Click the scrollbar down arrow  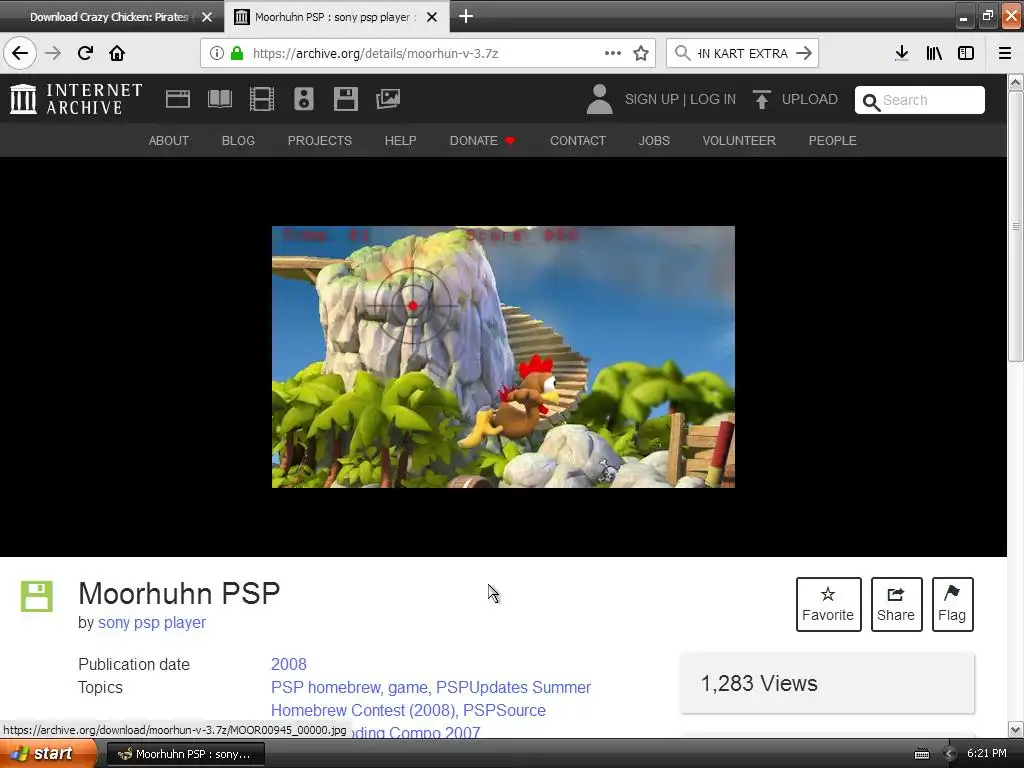click(x=1016, y=729)
